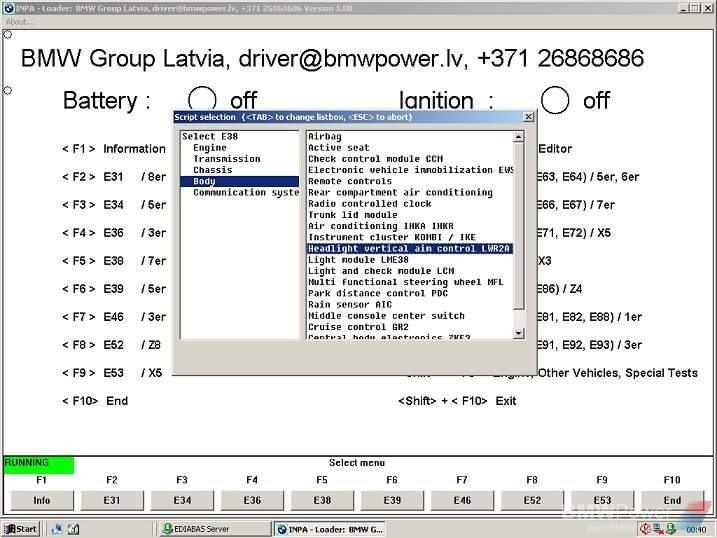Choose Instrument cluster KOMBI / IKE
The image size is (717, 538).
pos(392,237)
